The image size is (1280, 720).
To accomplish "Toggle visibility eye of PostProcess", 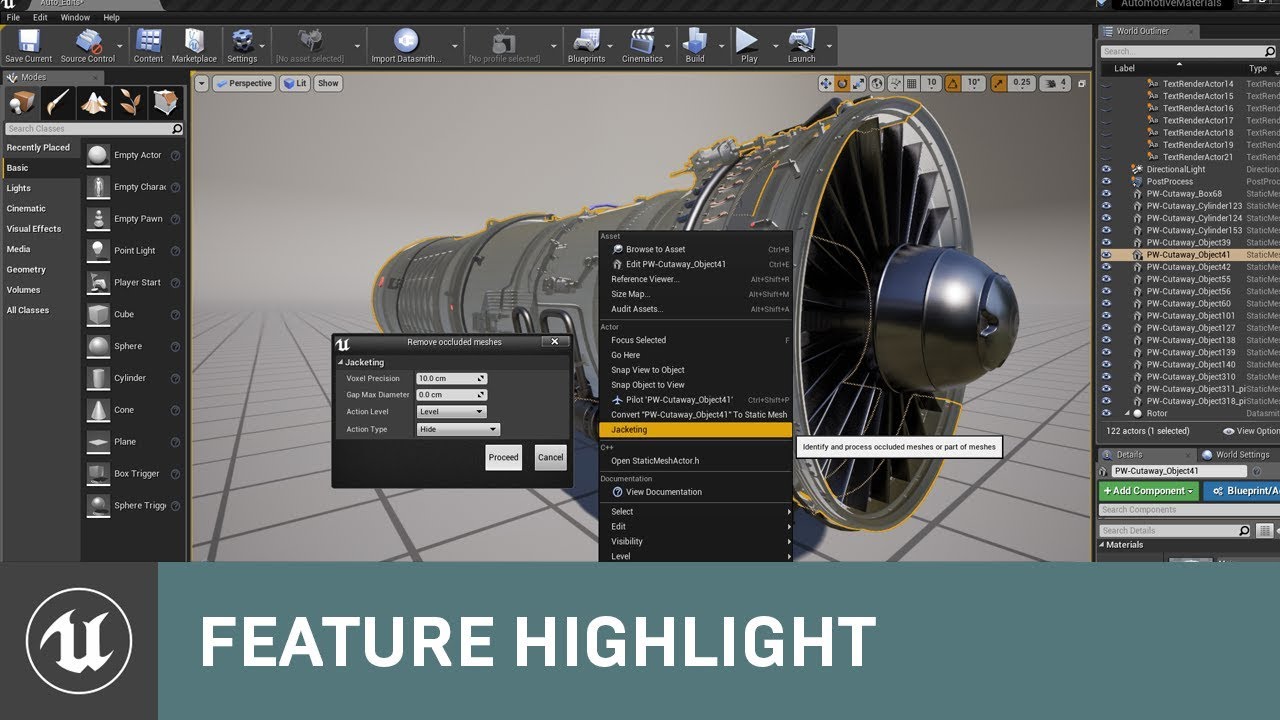I will coord(1106,181).
